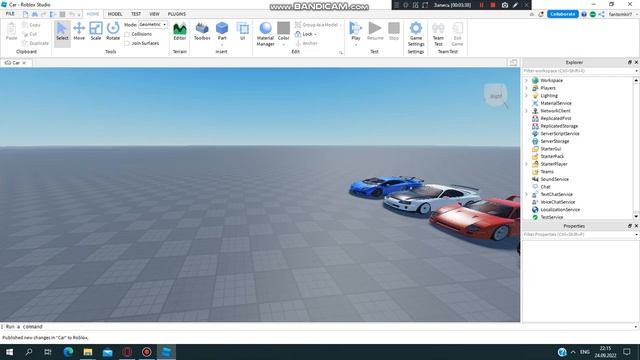Screen dimensions: 640x360
Task: Open the Part dropdown arrow
Action: [x=222, y=44]
